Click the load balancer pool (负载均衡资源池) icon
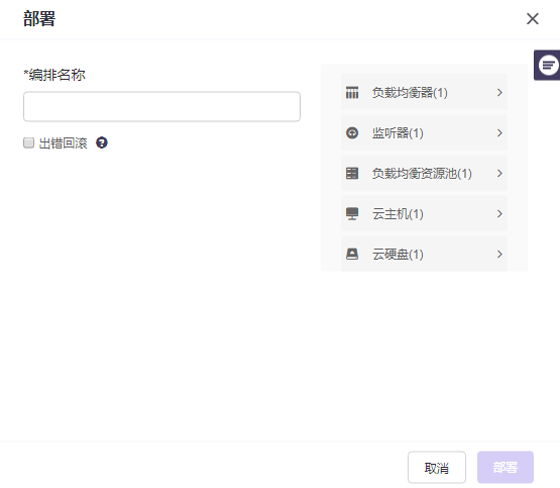560x488 pixels. (352, 173)
